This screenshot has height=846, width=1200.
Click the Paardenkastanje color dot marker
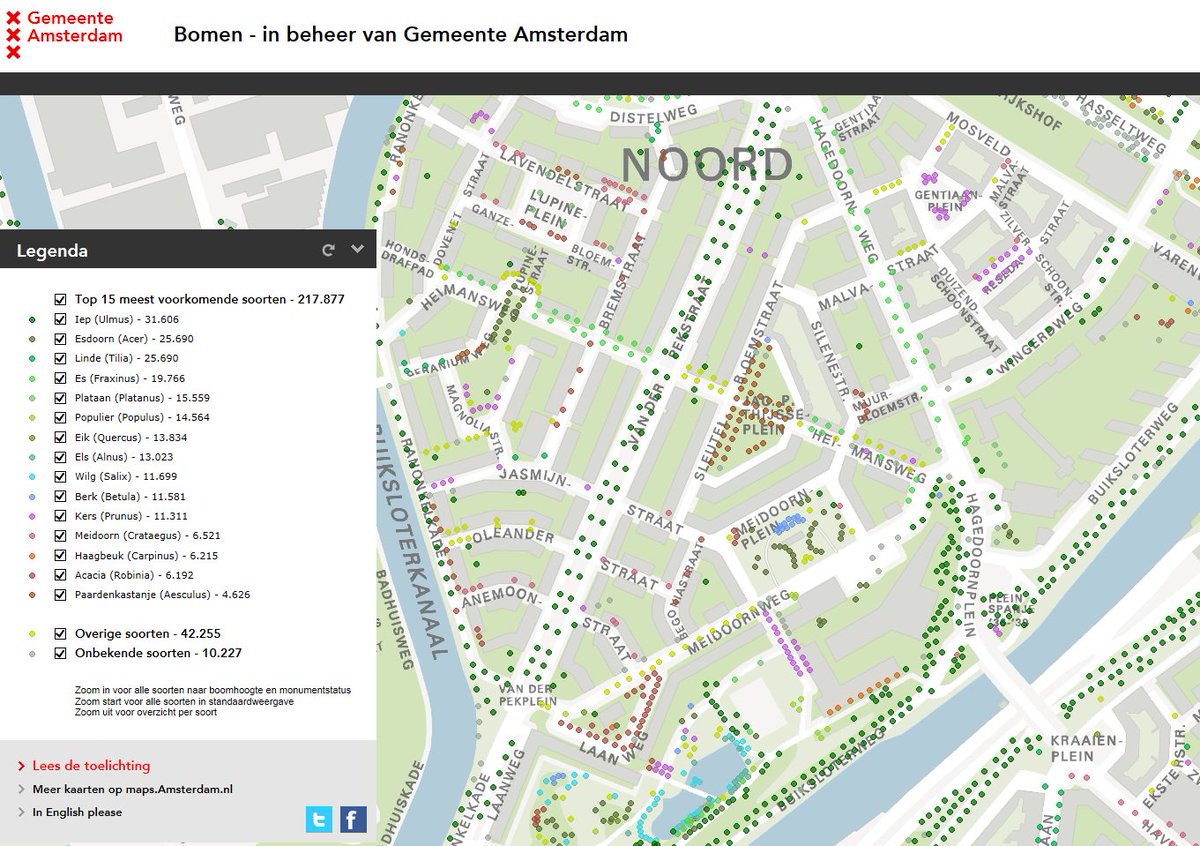(x=30, y=595)
